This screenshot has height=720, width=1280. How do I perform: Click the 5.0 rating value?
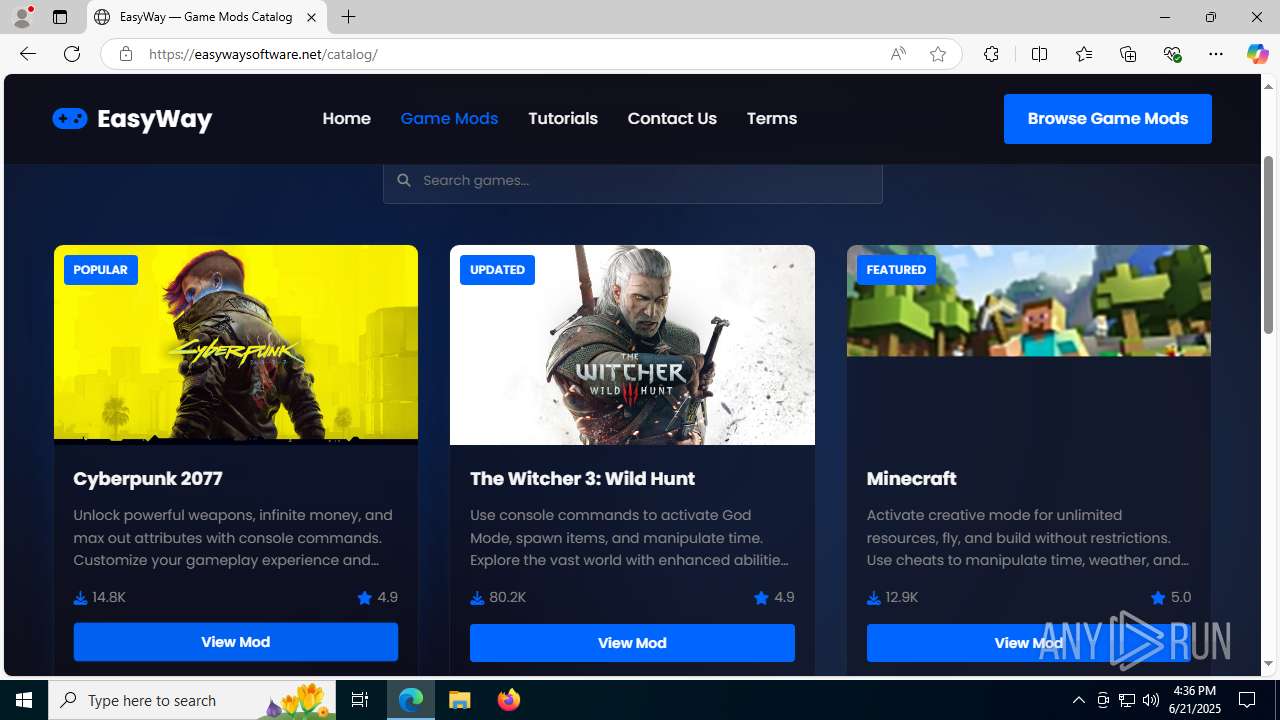(x=1181, y=597)
